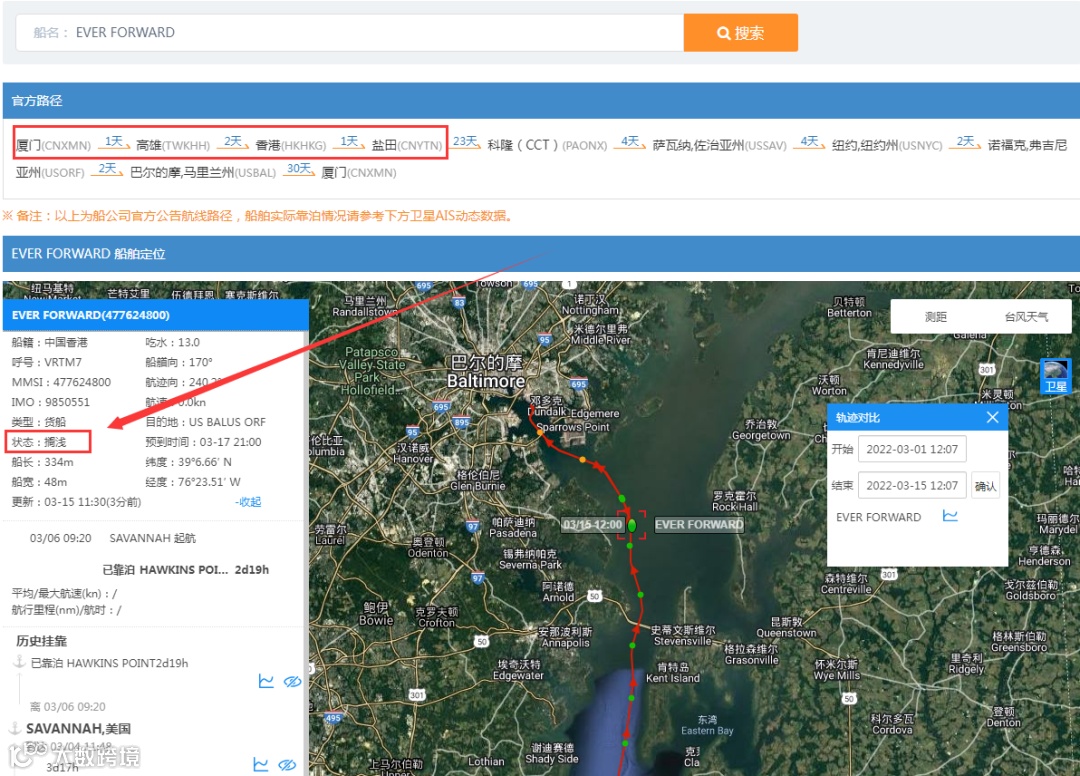The height and width of the screenshot is (776, 1080).
Task: Click the orange 搜索 search button
Action: click(x=740, y=32)
